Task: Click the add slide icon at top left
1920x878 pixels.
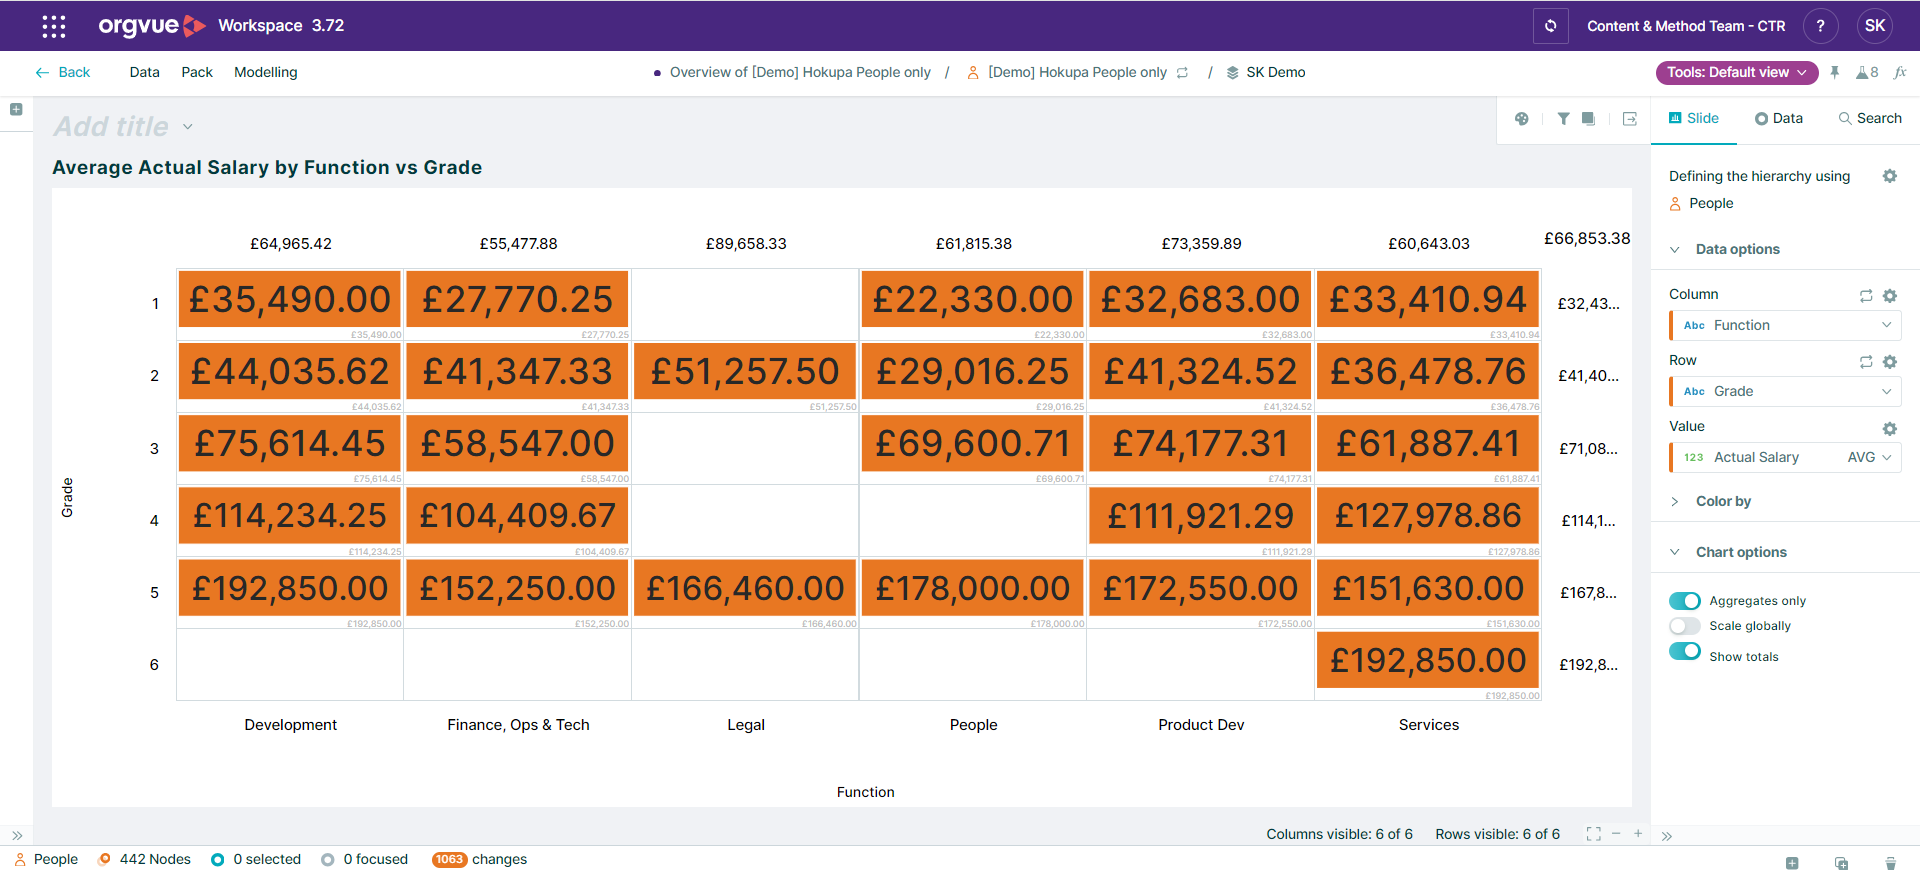Action: pos(16,109)
